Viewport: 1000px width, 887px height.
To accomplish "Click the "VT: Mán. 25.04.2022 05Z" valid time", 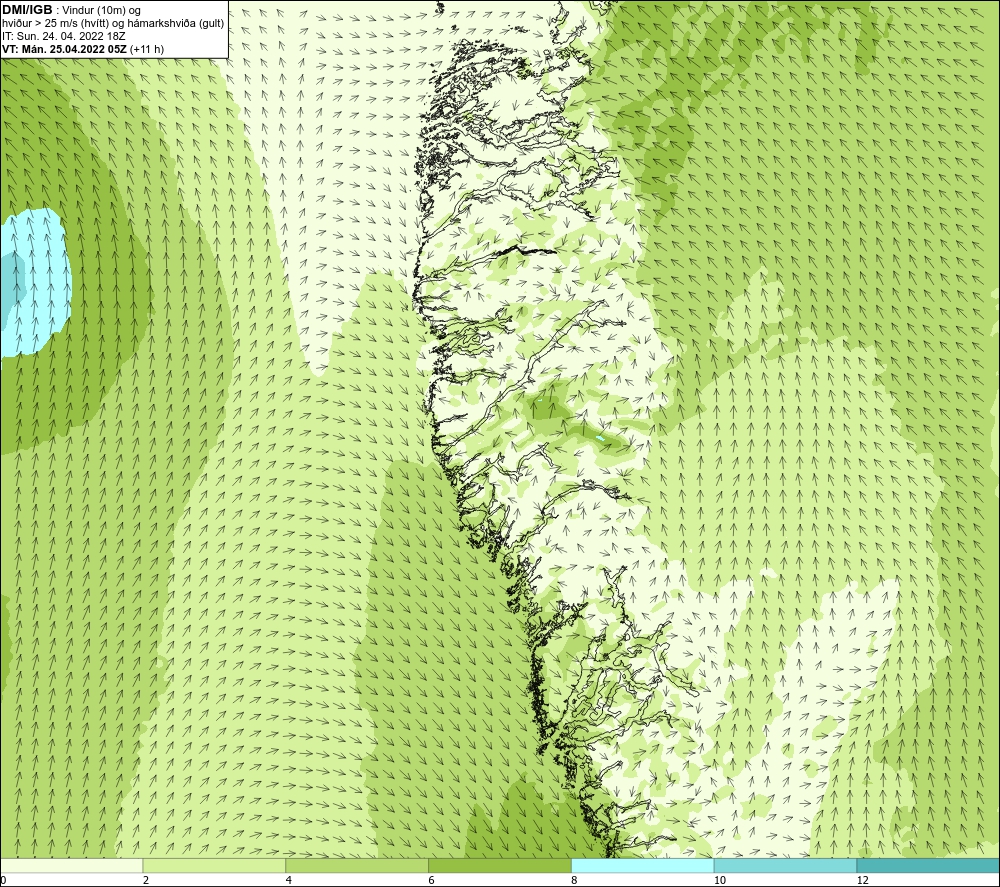I will 64,49.
